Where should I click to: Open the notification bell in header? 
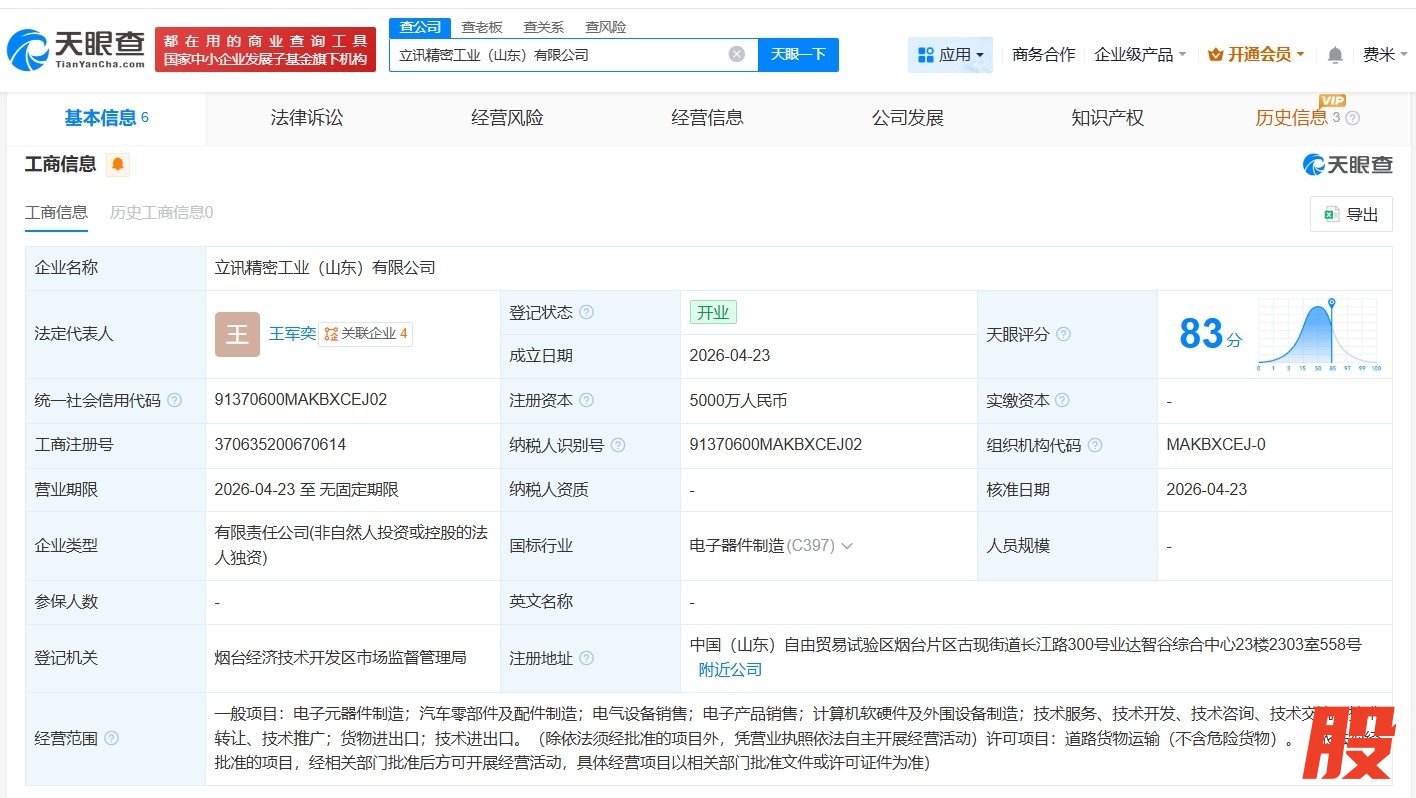(x=1335, y=55)
